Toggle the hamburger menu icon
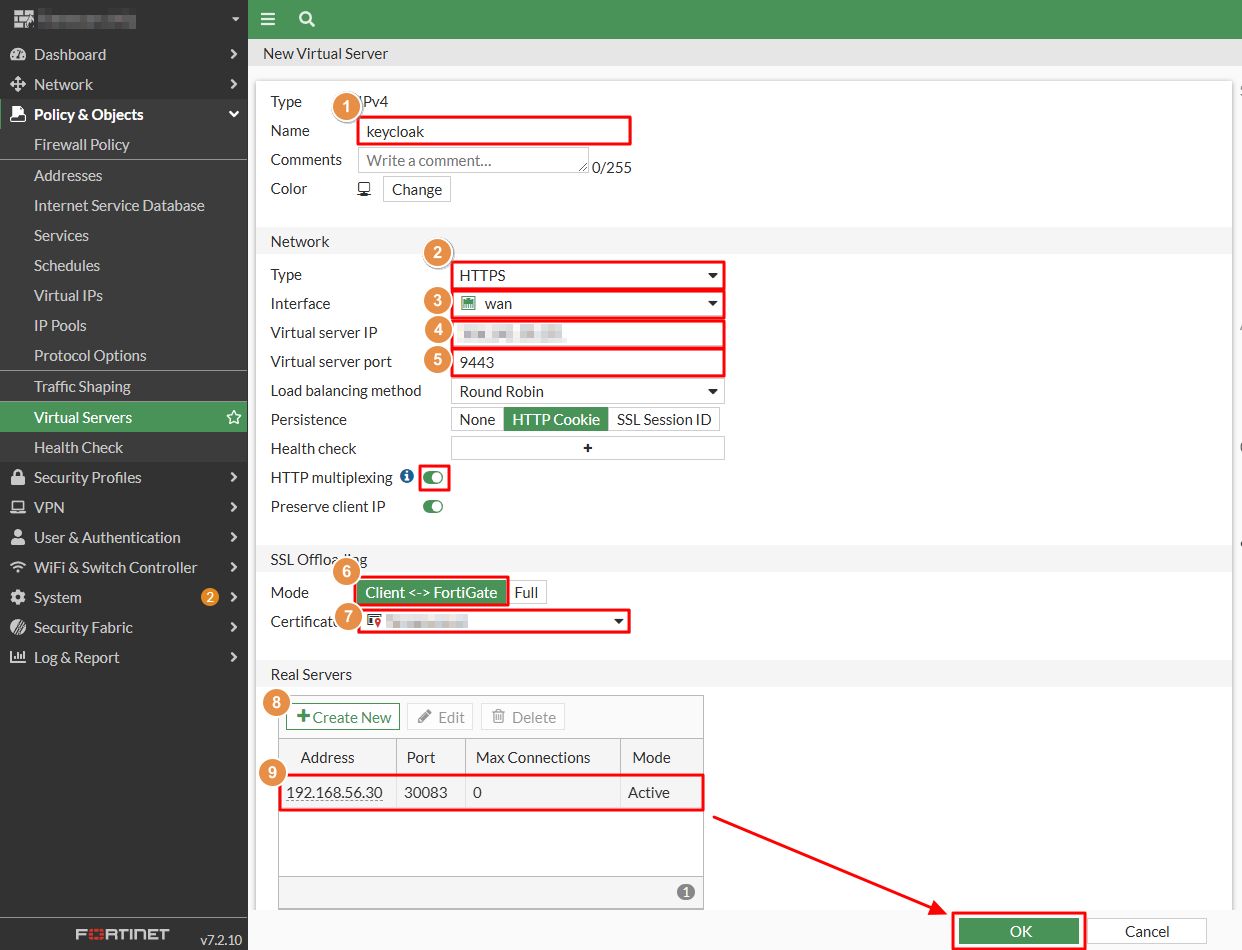 tap(267, 19)
